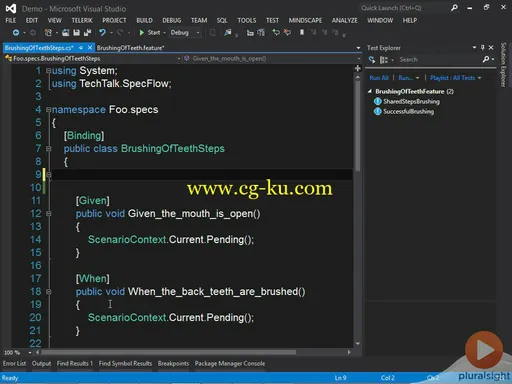The width and height of the screenshot is (512, 384).
Task: Open the Foo.specs.BrushingOfTeethSteps class dropdown
Action: coord(179,58)
